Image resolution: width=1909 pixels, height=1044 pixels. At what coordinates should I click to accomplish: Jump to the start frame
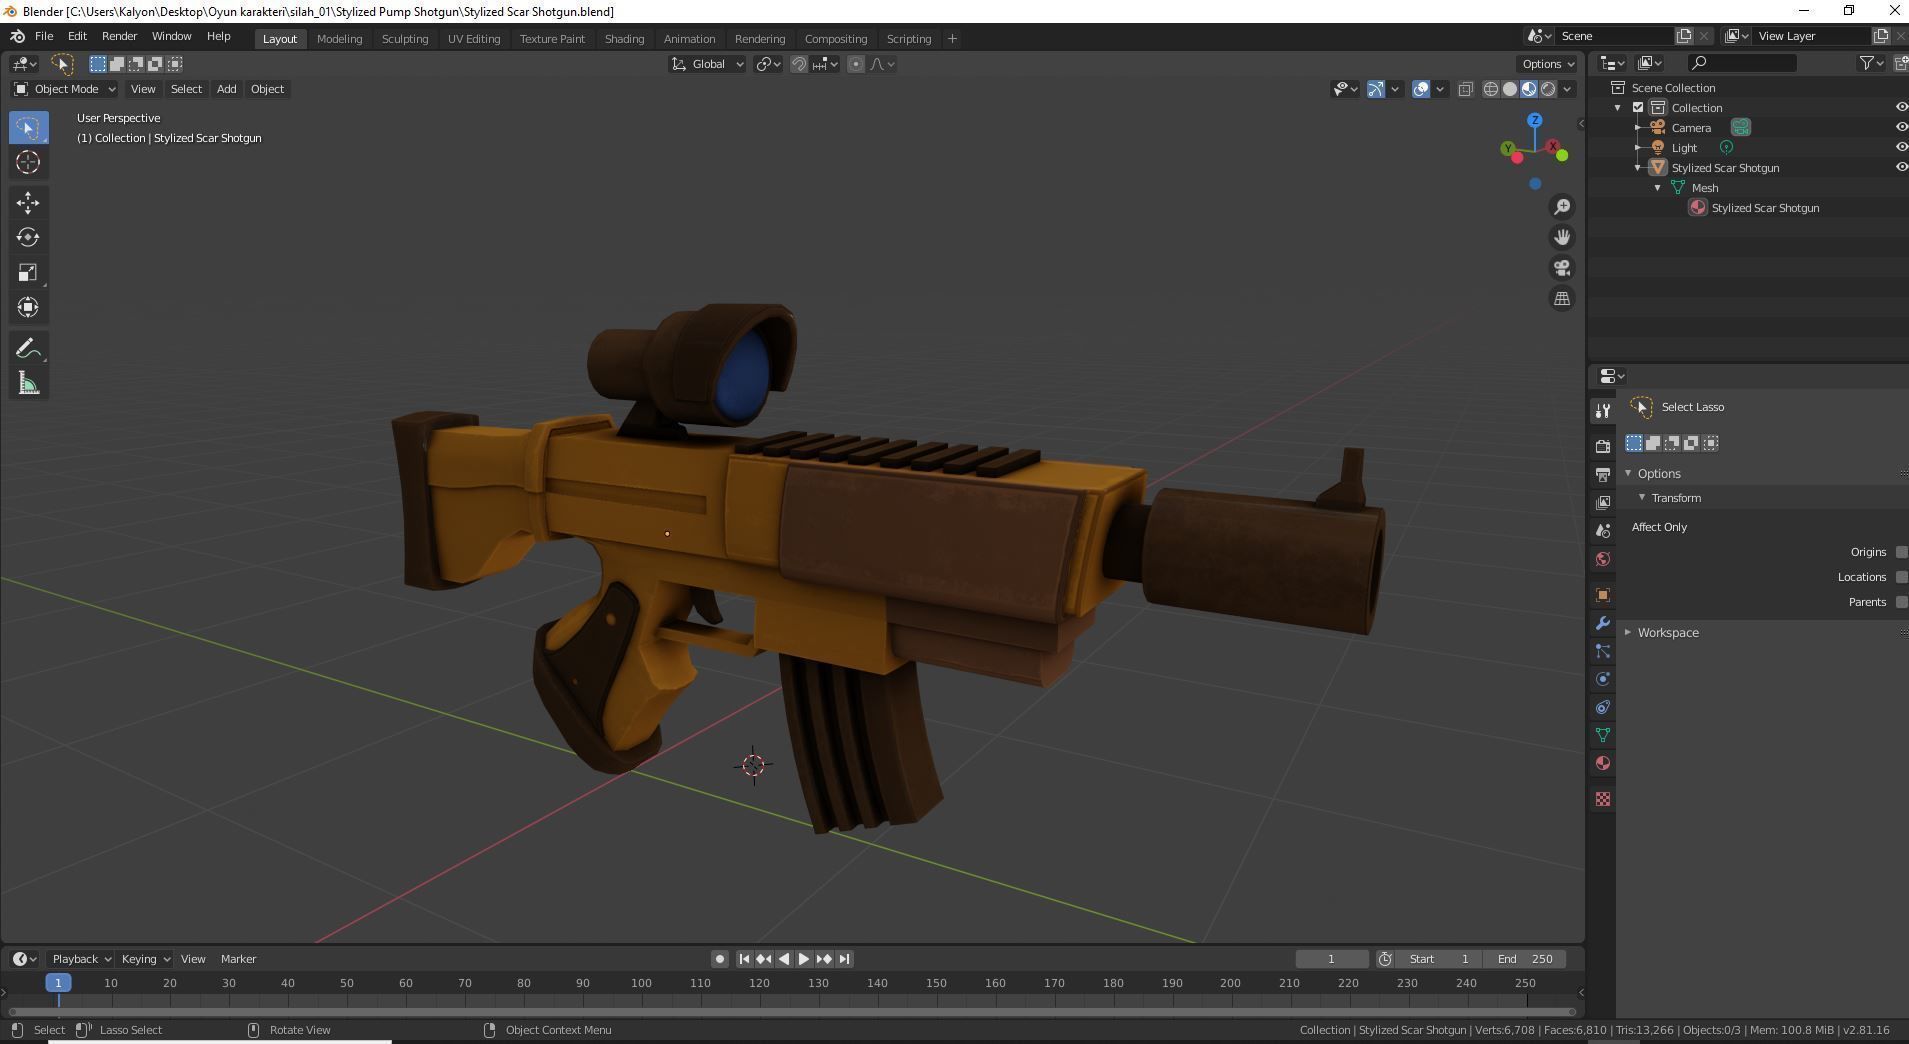tap(744, 959)
